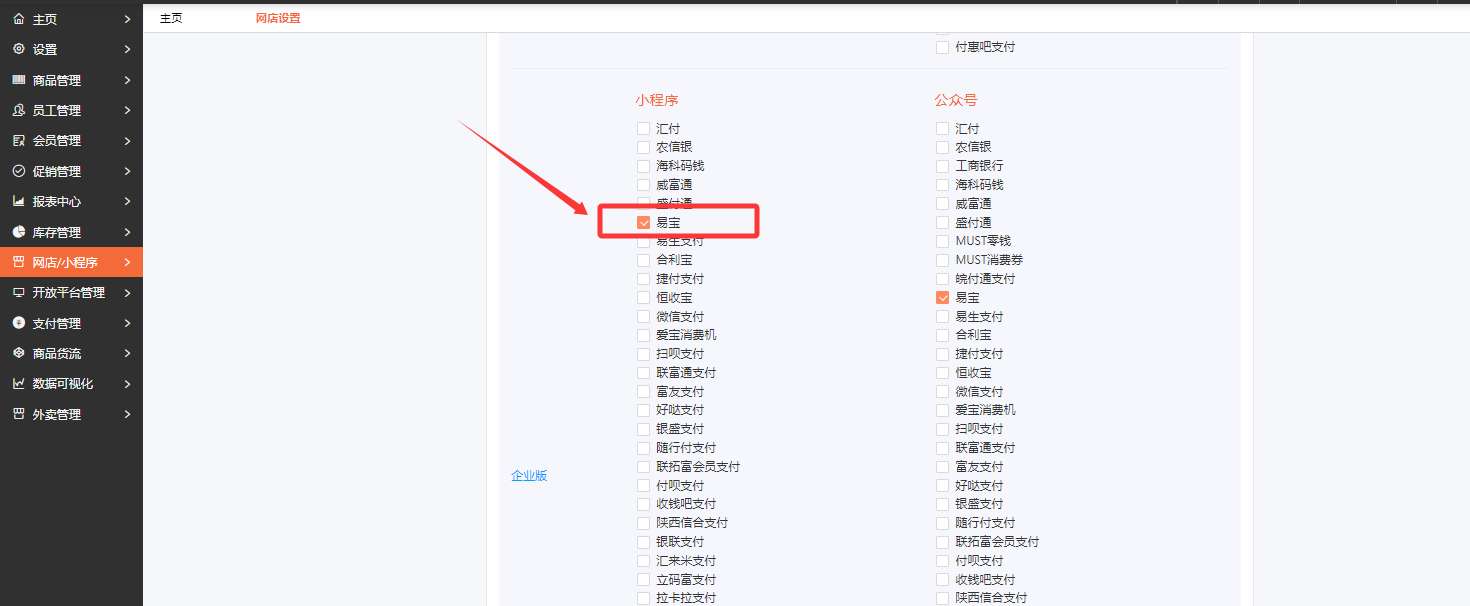Click the coin icon beside 支付管理
Image resolution: width=1470 pixels, height=606 pixels.
click(18, 323)
